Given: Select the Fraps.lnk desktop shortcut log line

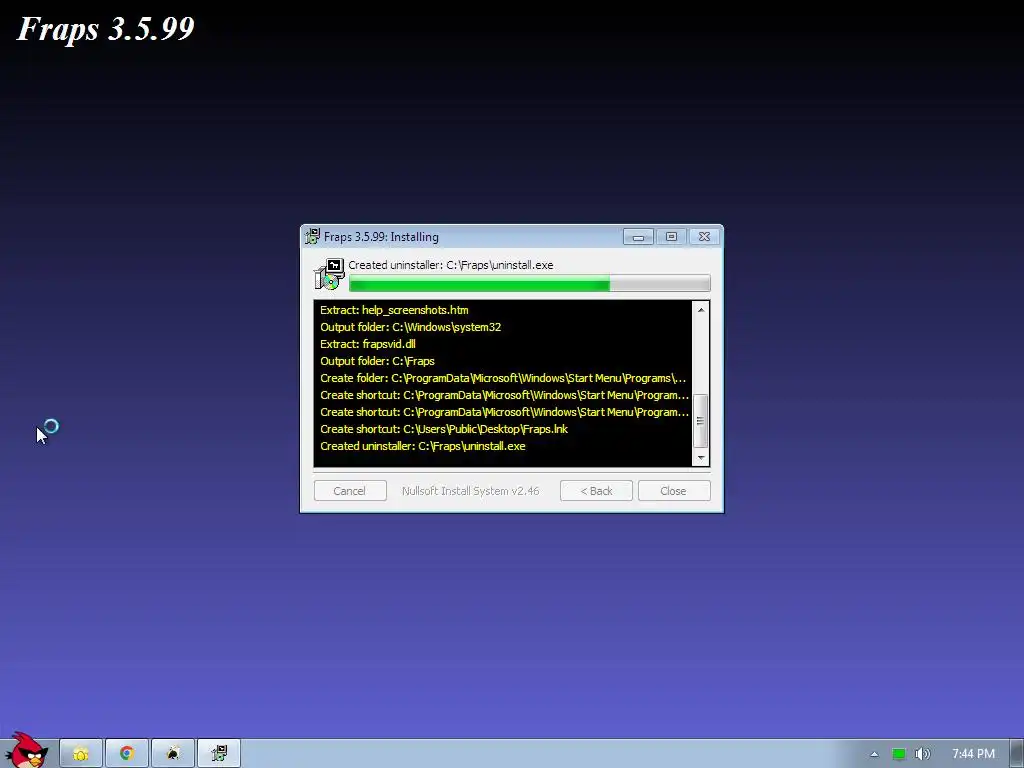Looking at the screenshot, I should (x=444, y=429).
